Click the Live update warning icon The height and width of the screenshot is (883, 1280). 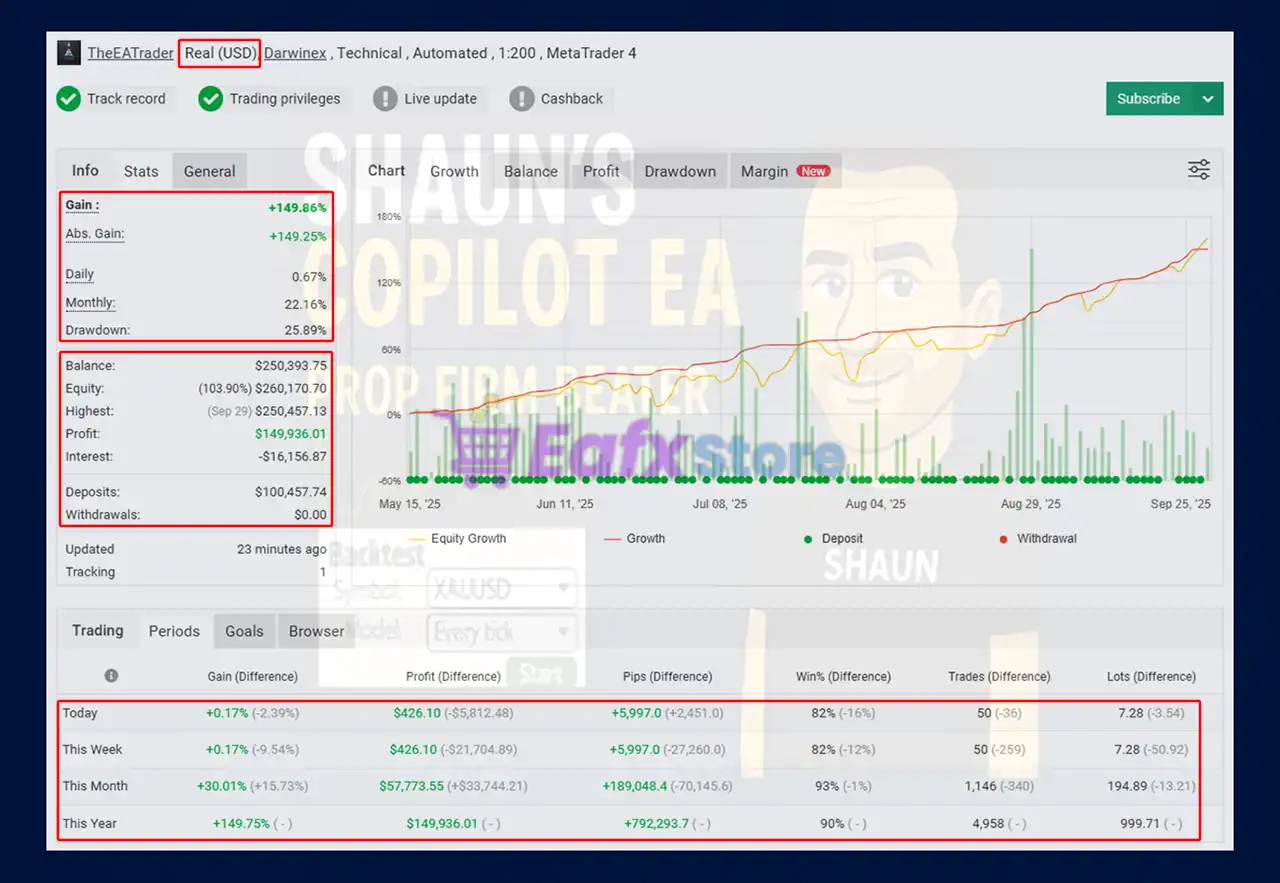click(x=385, y=98)
